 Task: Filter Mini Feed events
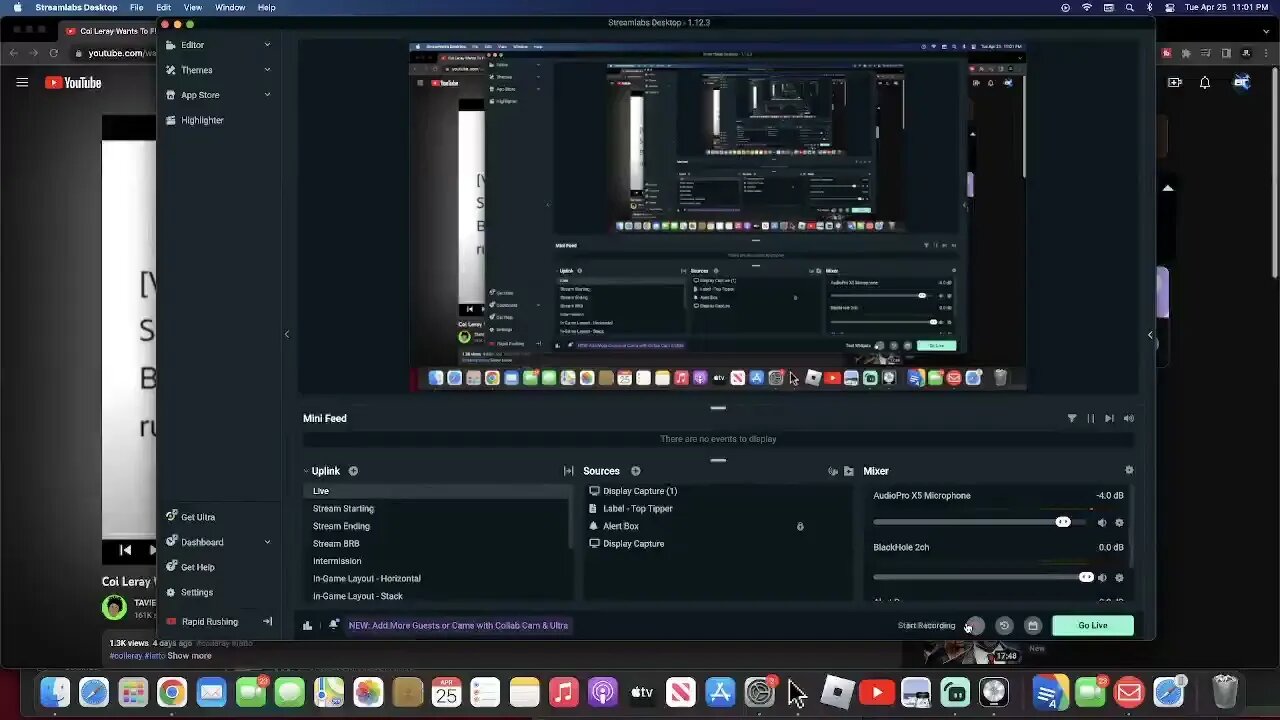tap(1072, 418)
